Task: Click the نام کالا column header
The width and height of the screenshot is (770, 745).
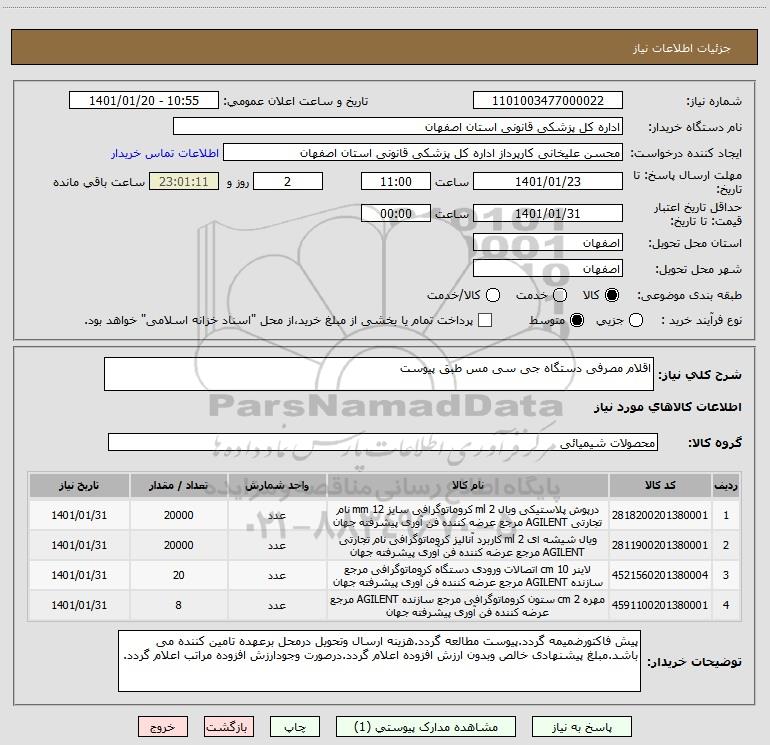Action: coord(468,485)
